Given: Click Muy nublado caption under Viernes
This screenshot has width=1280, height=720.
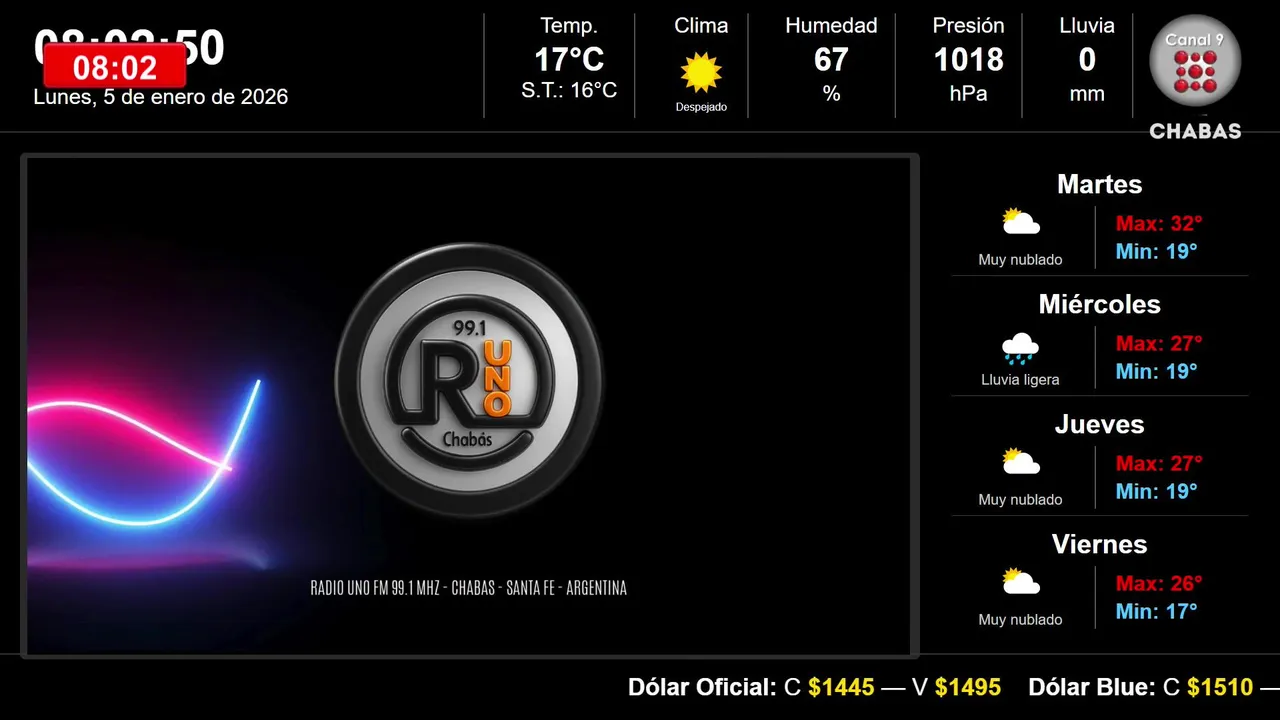Looking at the screenshot, I should coord(1021,620).
